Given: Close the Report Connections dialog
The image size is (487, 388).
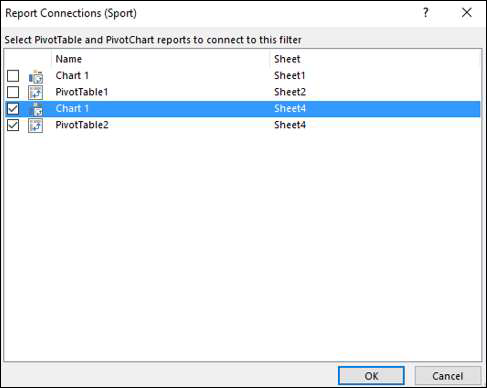Looking at the screenshot, I should point(467,13).
